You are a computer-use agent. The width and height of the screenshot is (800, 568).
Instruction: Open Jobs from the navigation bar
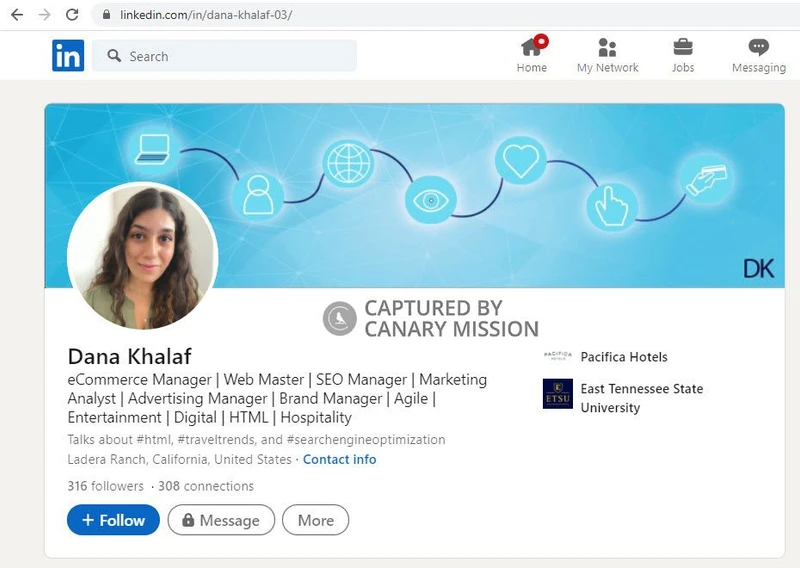coord(683,55)
